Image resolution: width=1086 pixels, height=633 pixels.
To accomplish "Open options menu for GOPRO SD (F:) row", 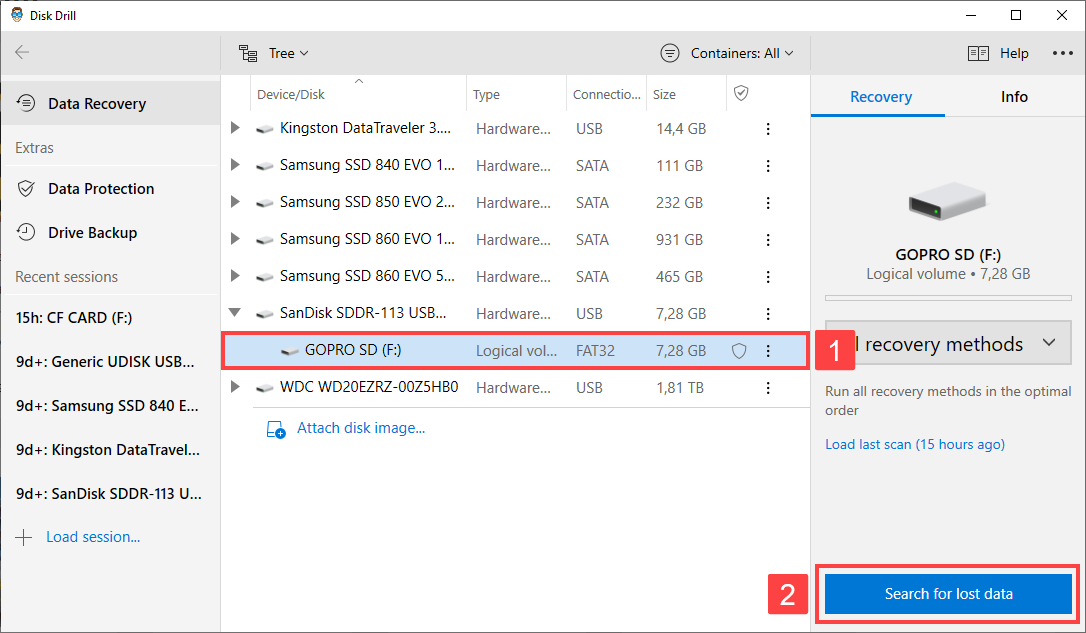I will (x=768, y=351).
